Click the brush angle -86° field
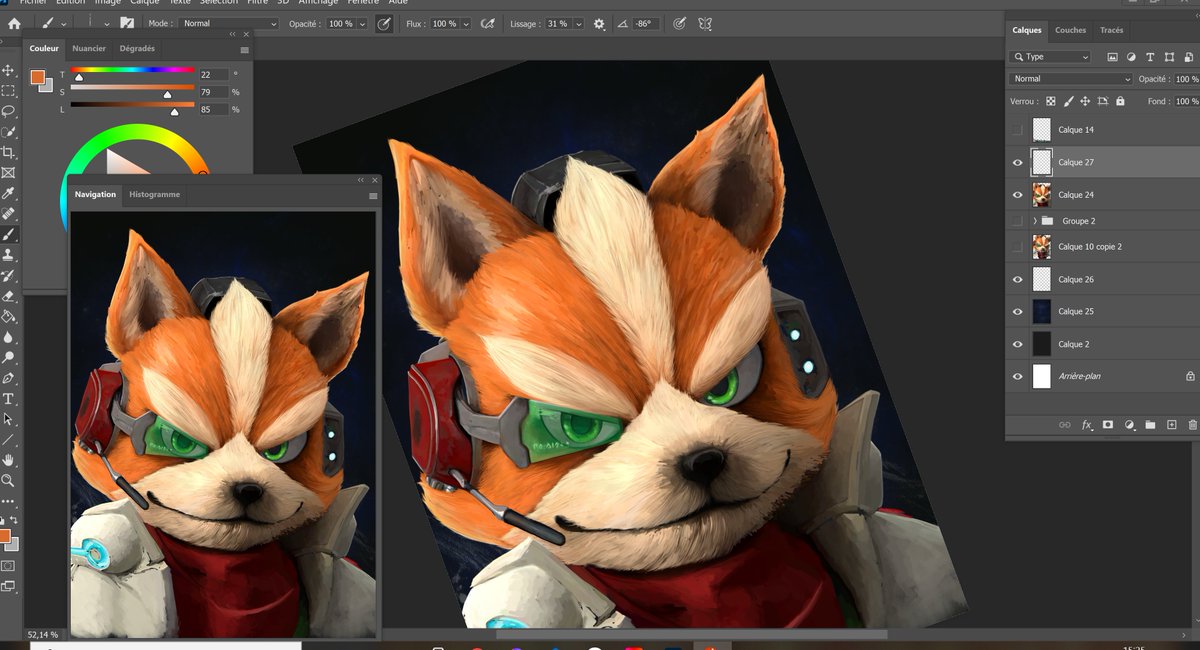The width and height of the screenshot is (1200, 650). click(646, 23)
